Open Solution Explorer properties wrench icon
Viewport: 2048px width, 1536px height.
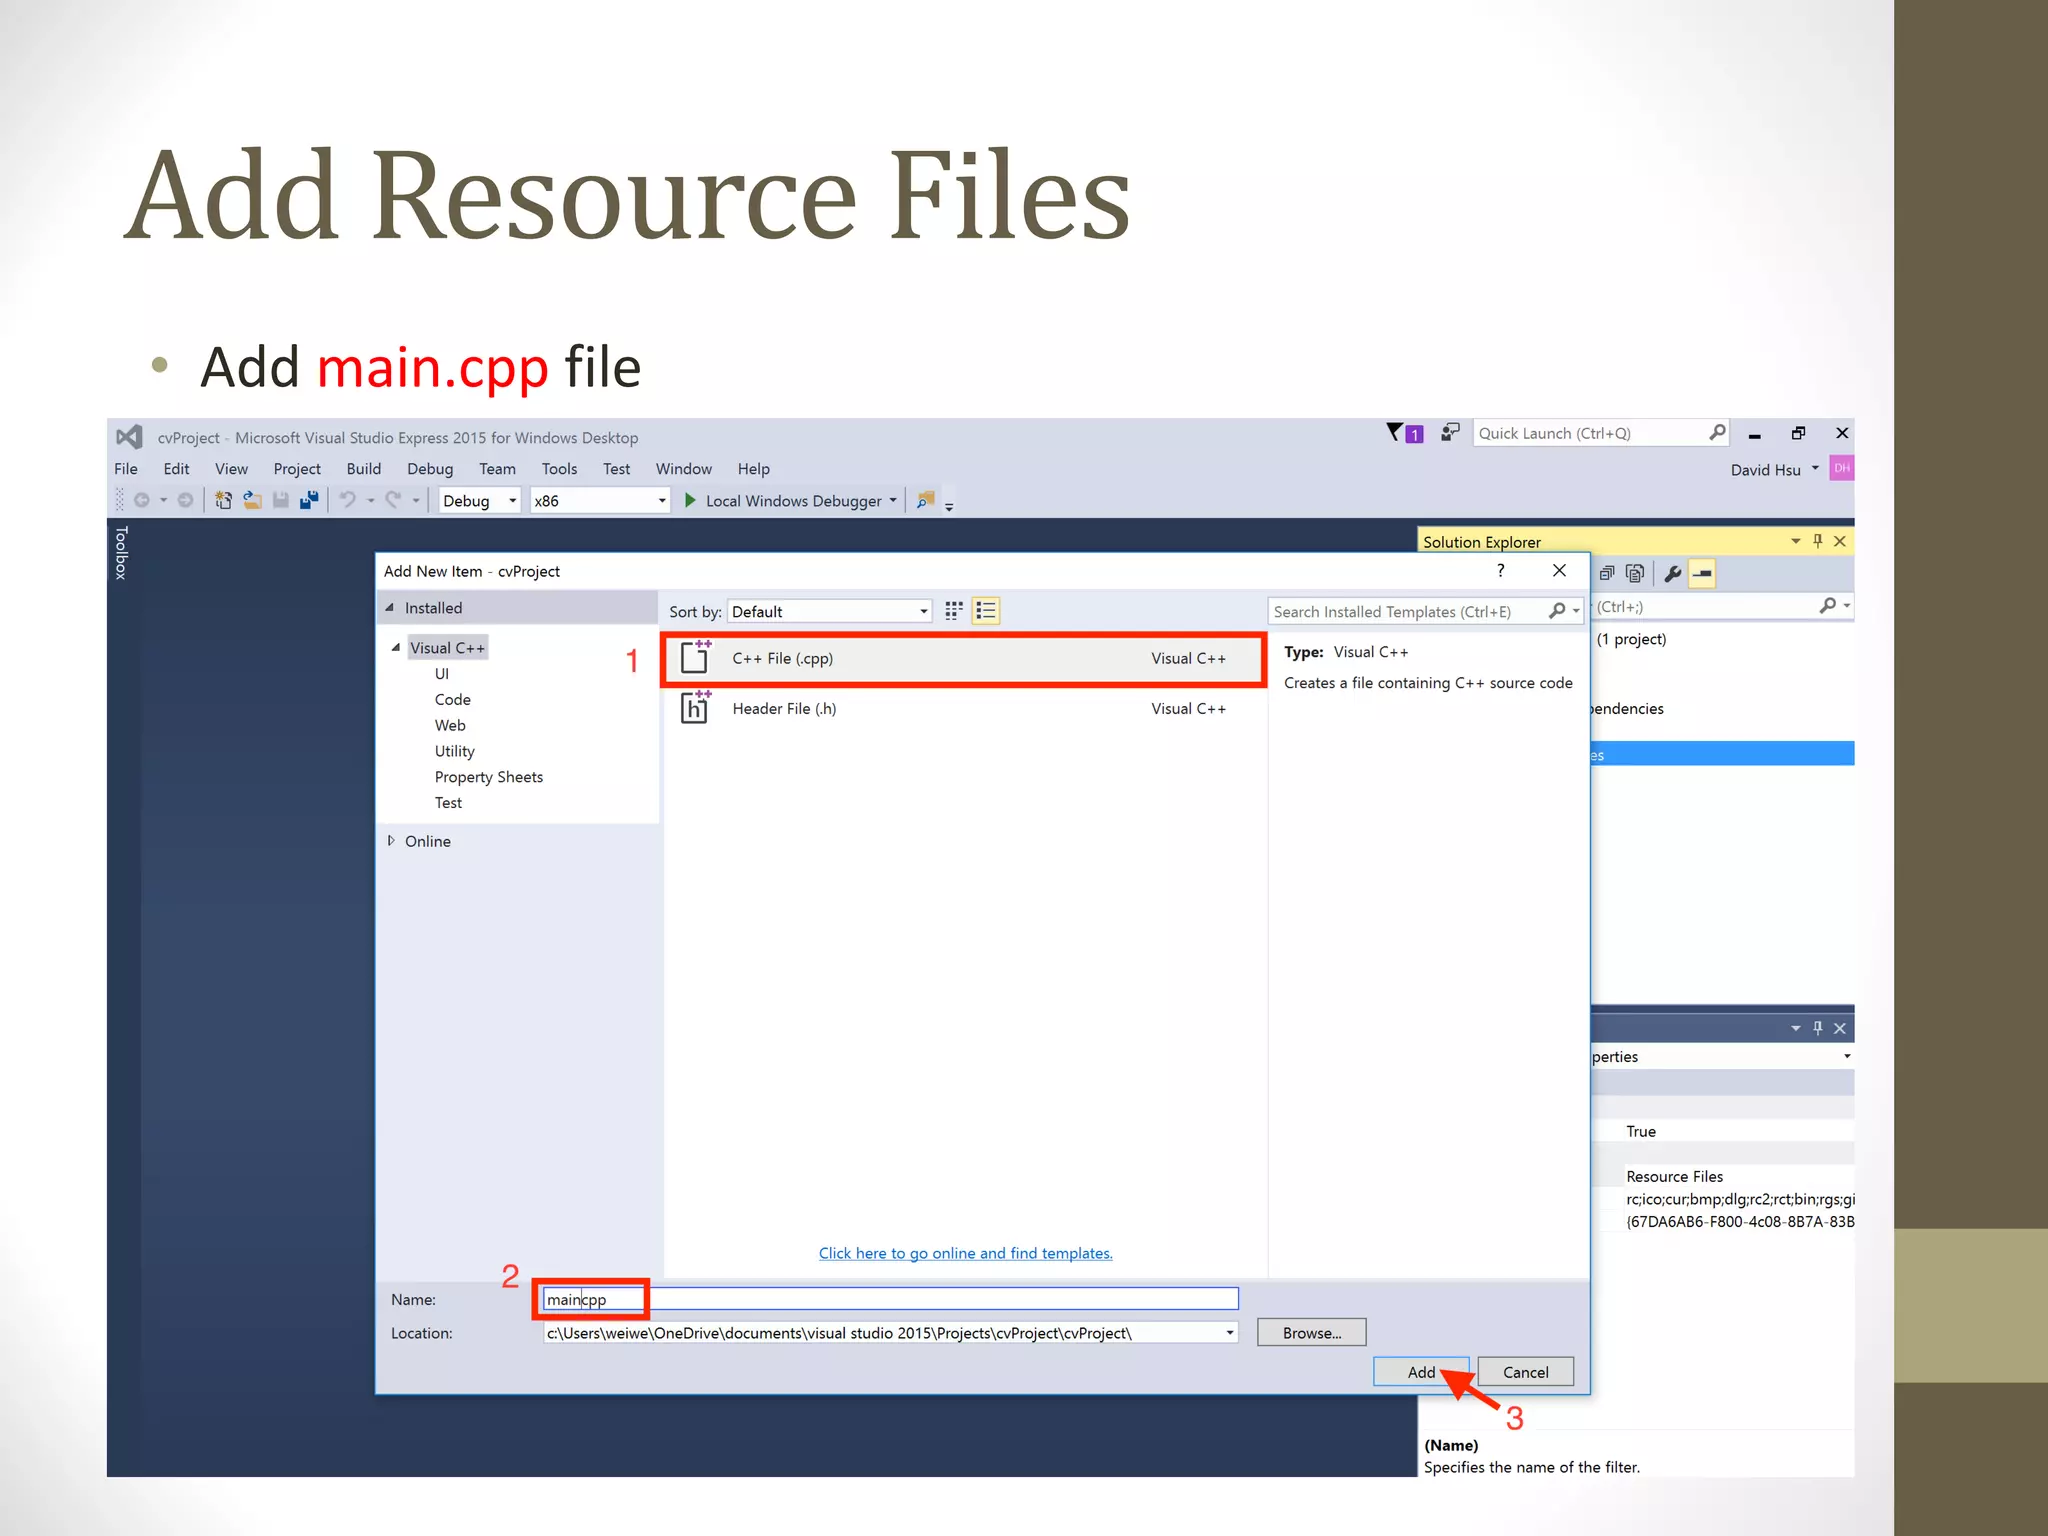tap(1672, 574)
